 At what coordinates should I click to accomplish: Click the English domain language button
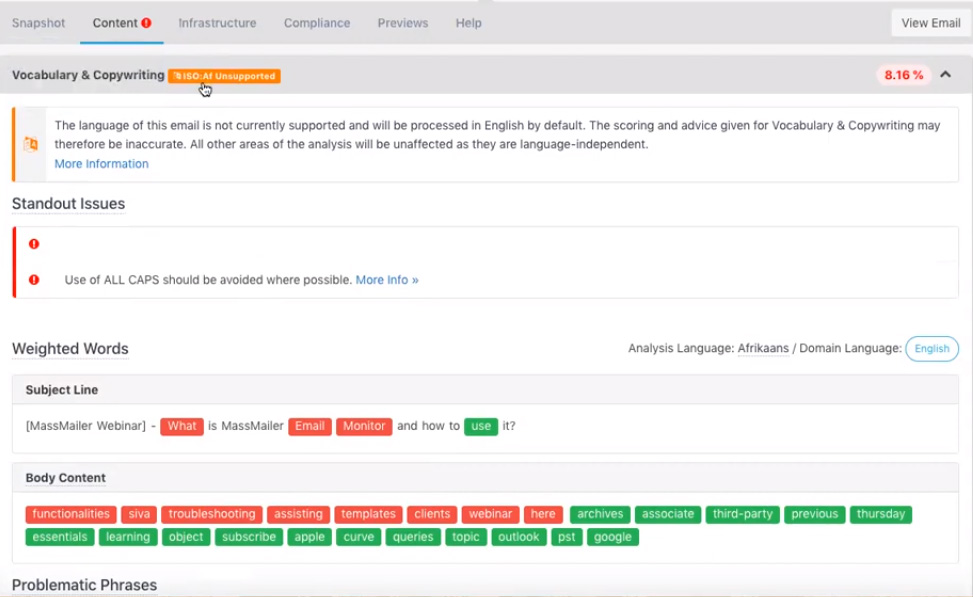coord(932,348)
